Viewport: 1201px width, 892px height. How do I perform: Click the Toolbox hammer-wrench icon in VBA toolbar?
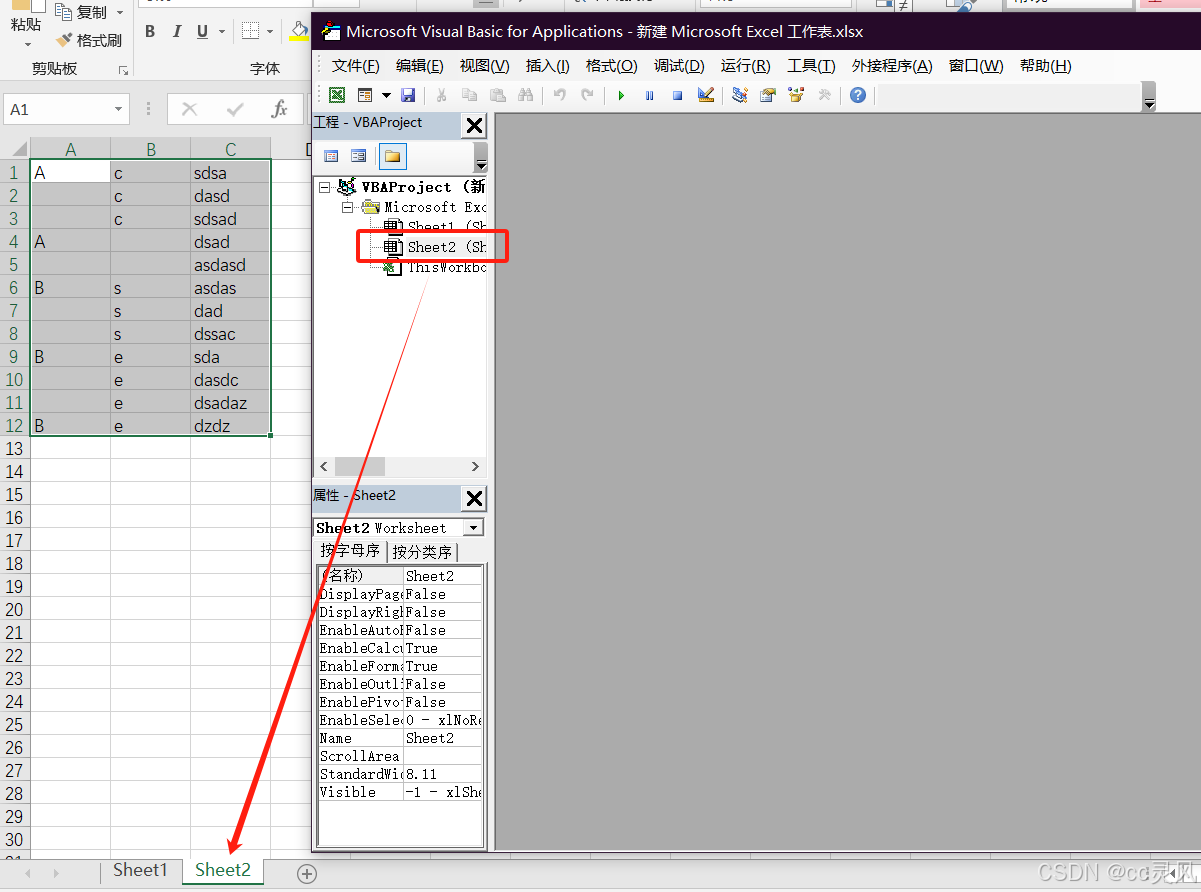824,95
